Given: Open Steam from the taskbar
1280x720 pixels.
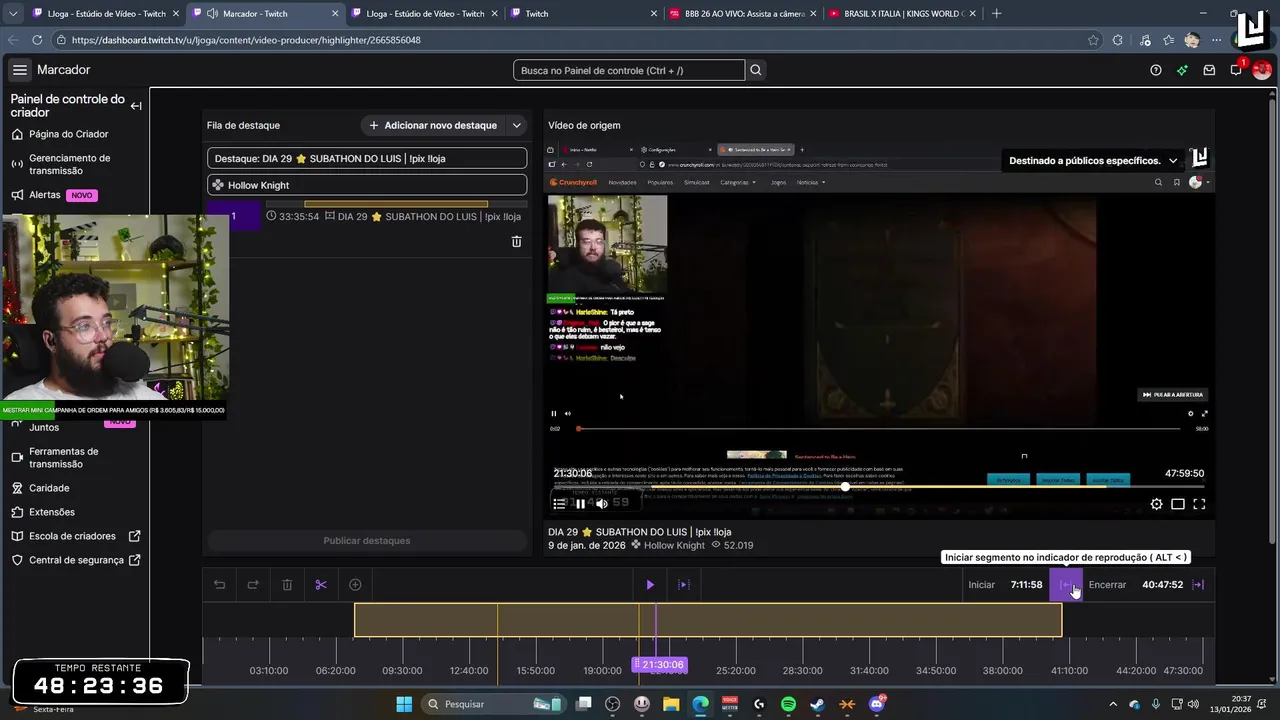Looking at the screenshot, I should click(x=818, y=704).
